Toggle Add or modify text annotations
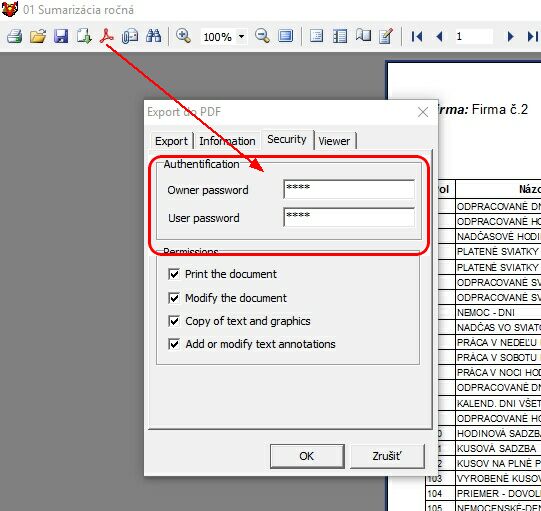Viewport: 541px width, 511px height. coord(174,344)
